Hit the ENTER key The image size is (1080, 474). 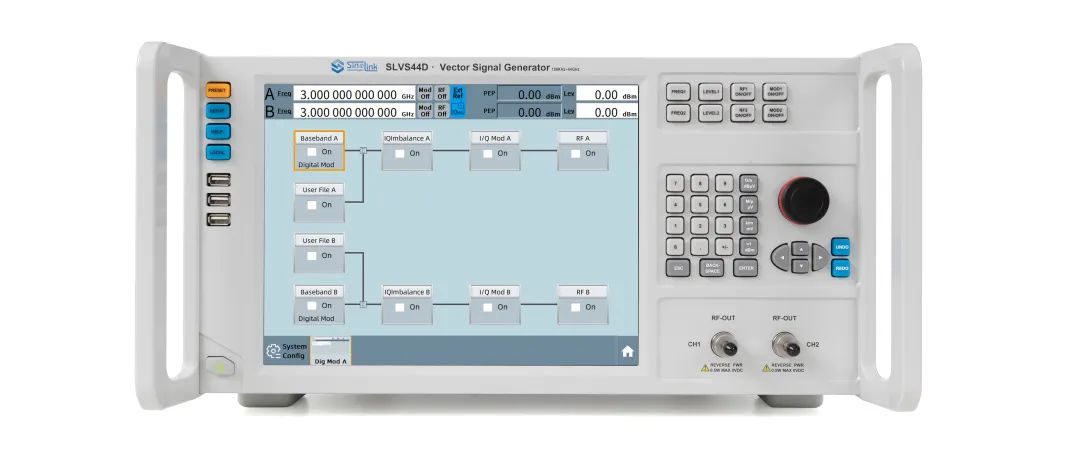click(745, 268)
